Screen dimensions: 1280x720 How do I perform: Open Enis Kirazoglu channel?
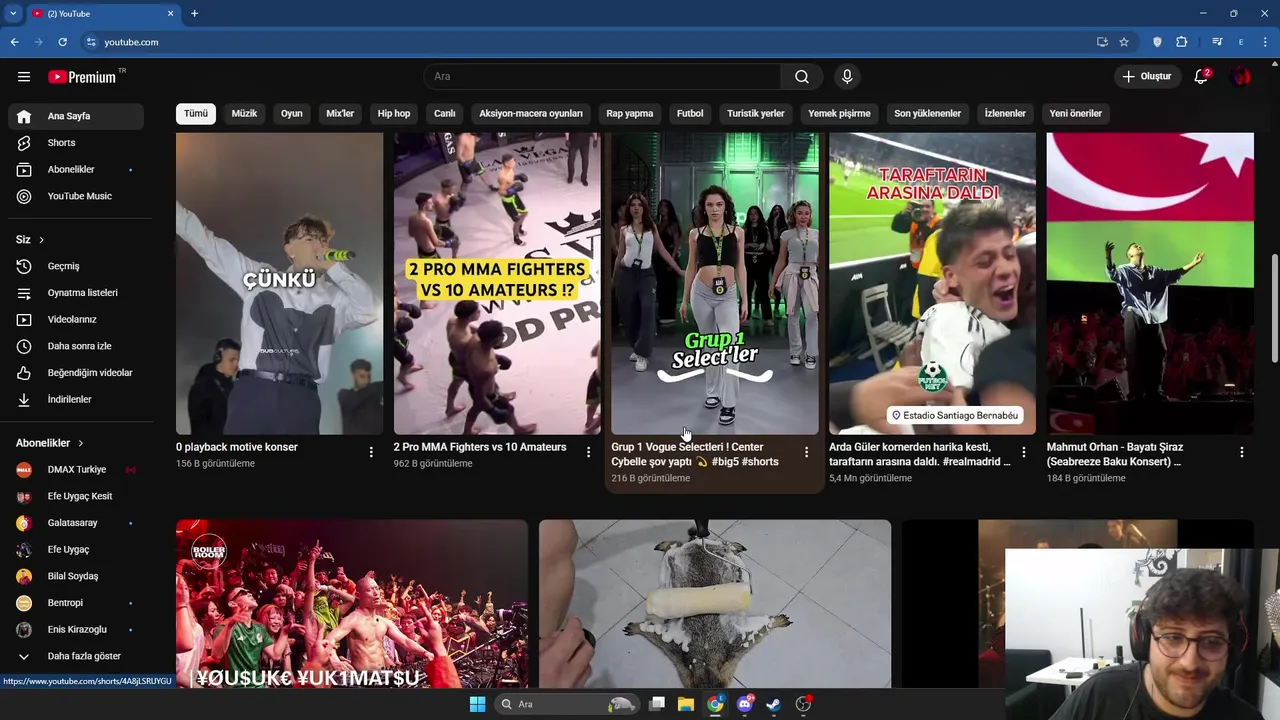pyautogui.click(x=76, y=630)
